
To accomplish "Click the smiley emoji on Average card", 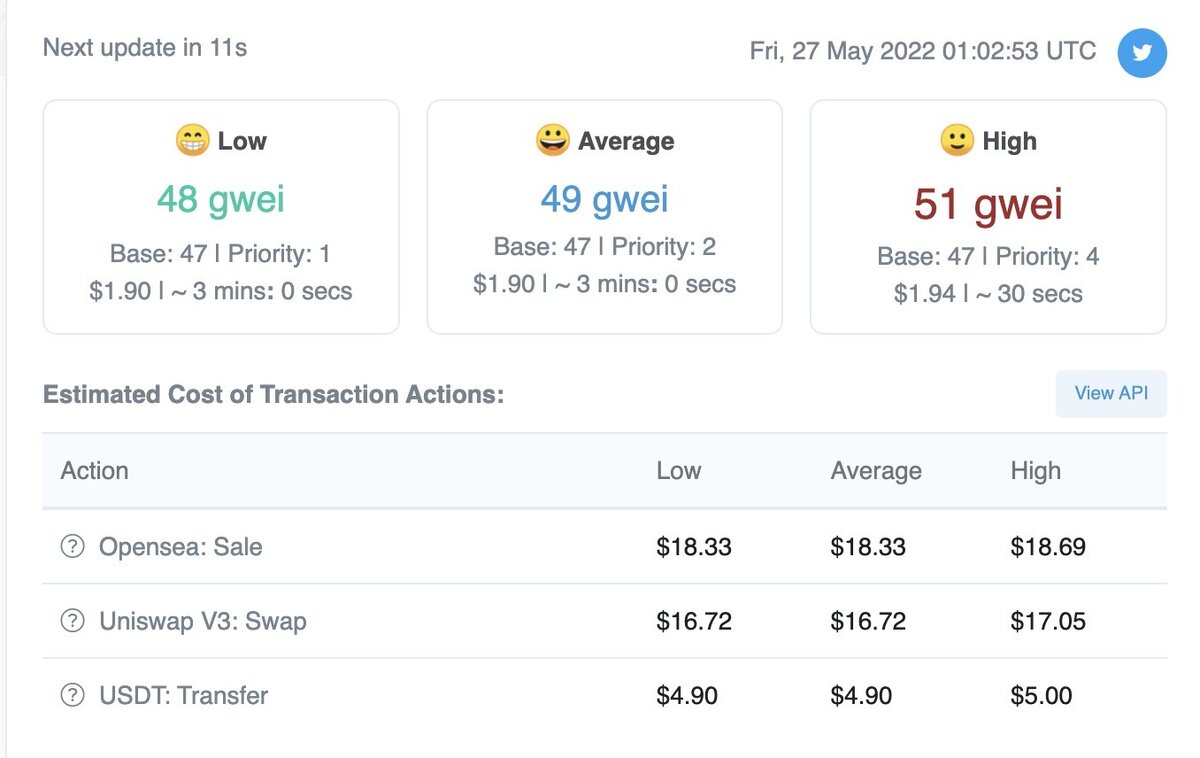I will (x=552, y=141).
